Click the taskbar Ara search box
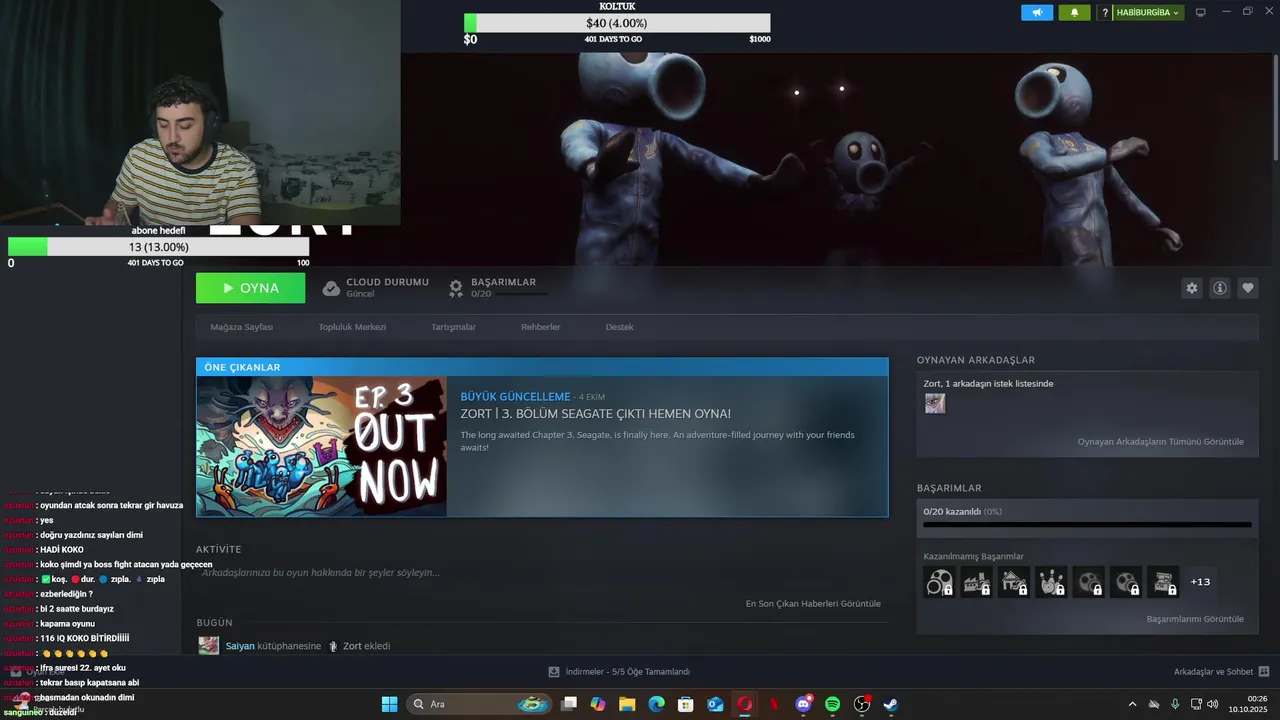This screenshot has width=1280, height=720. coord(480,704)
